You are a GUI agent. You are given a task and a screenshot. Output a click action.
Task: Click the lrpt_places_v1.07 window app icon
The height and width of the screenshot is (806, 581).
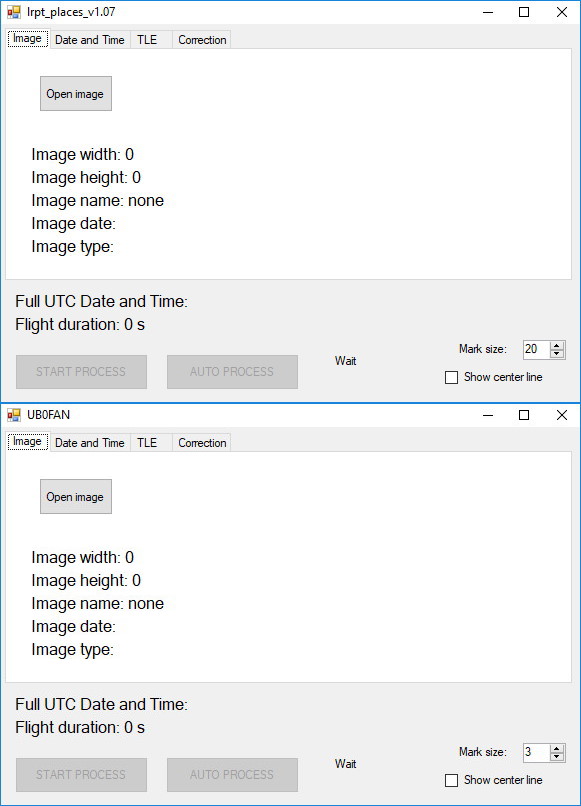click(14, 12)
